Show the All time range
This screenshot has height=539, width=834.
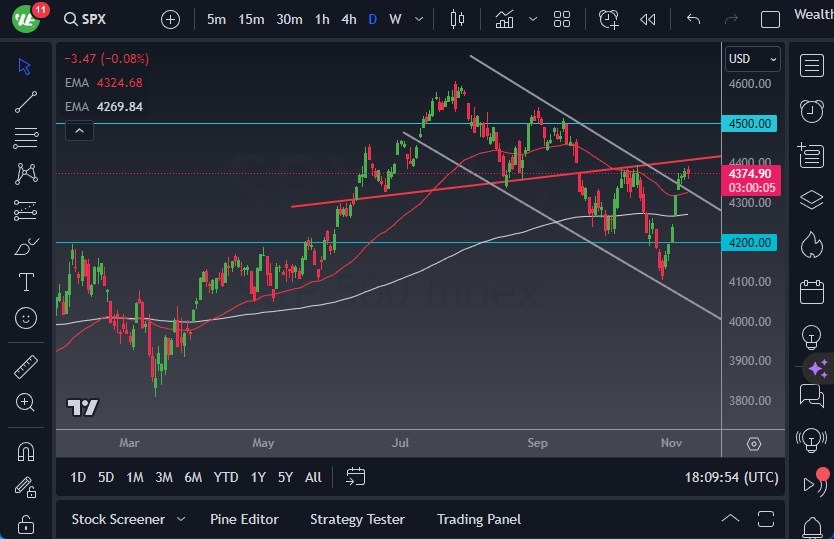coord(313,477)
